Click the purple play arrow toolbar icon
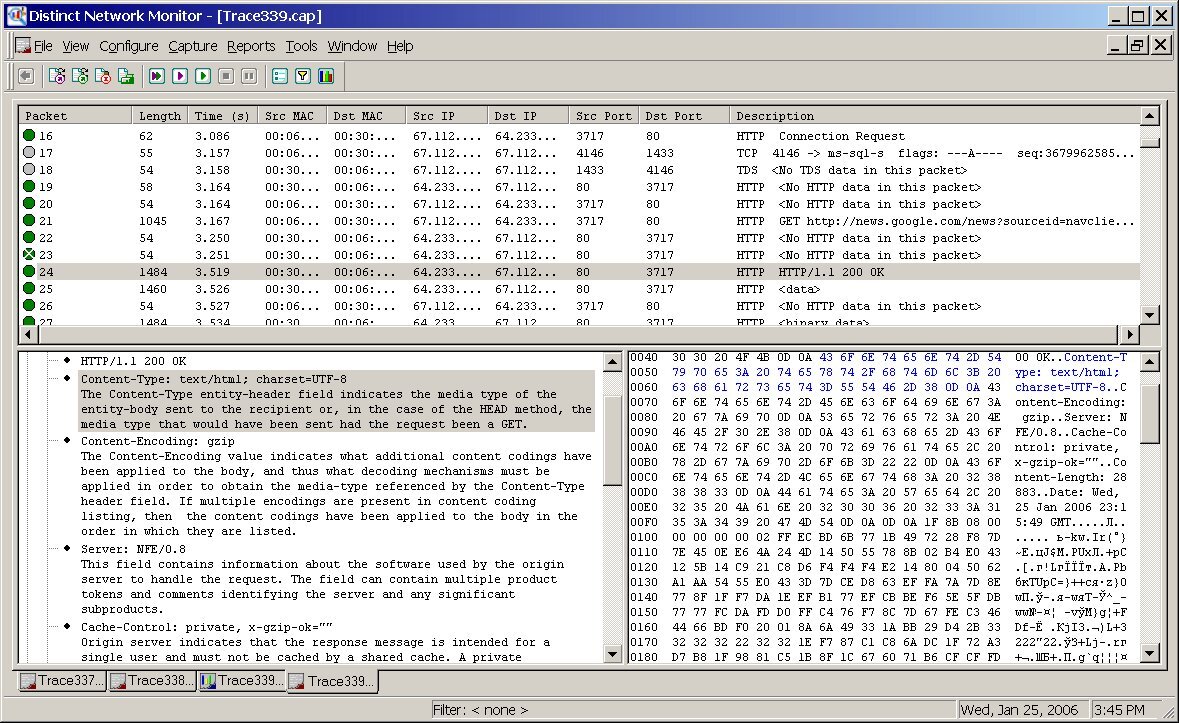Viewport: 1179px width, 723px height. point(180,76)
